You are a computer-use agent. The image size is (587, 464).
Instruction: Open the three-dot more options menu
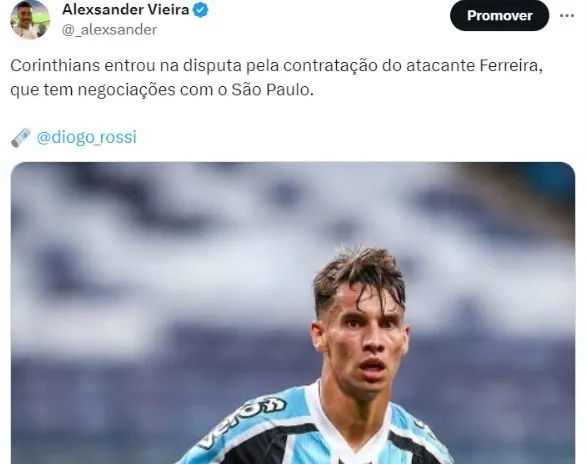567,16
